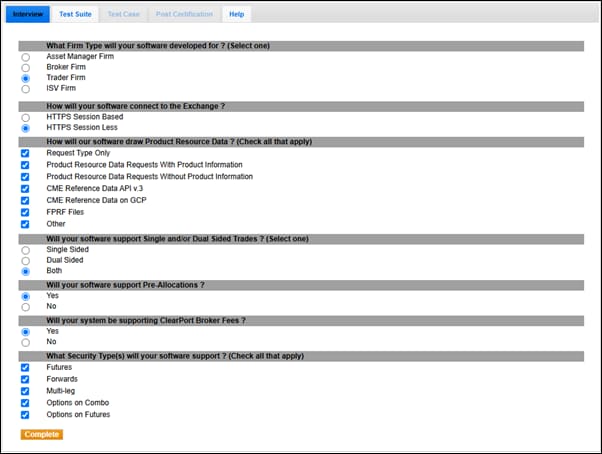The image size is (602, 454).
Task: Click the Complete button
Action: [41, 434]
